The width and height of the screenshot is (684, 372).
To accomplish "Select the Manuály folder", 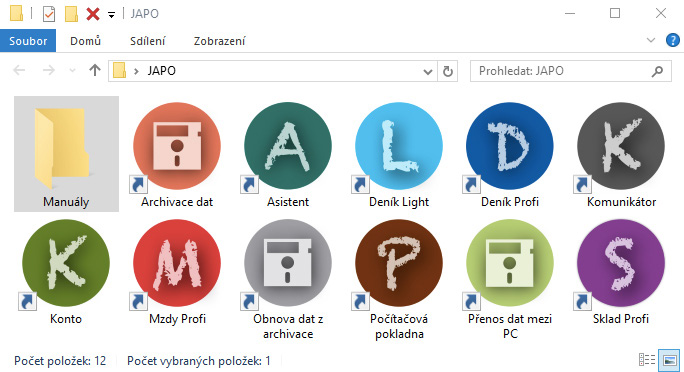I will [x=66, y=154].
